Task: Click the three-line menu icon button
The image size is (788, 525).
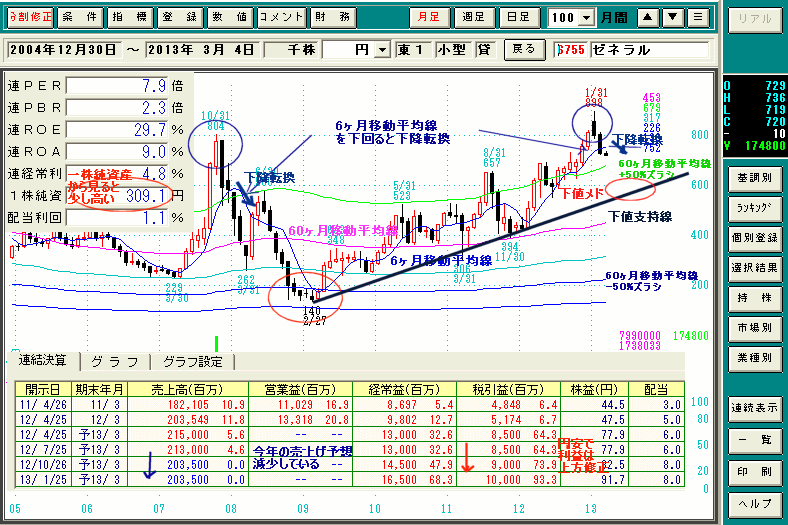Action: [698, 18]
